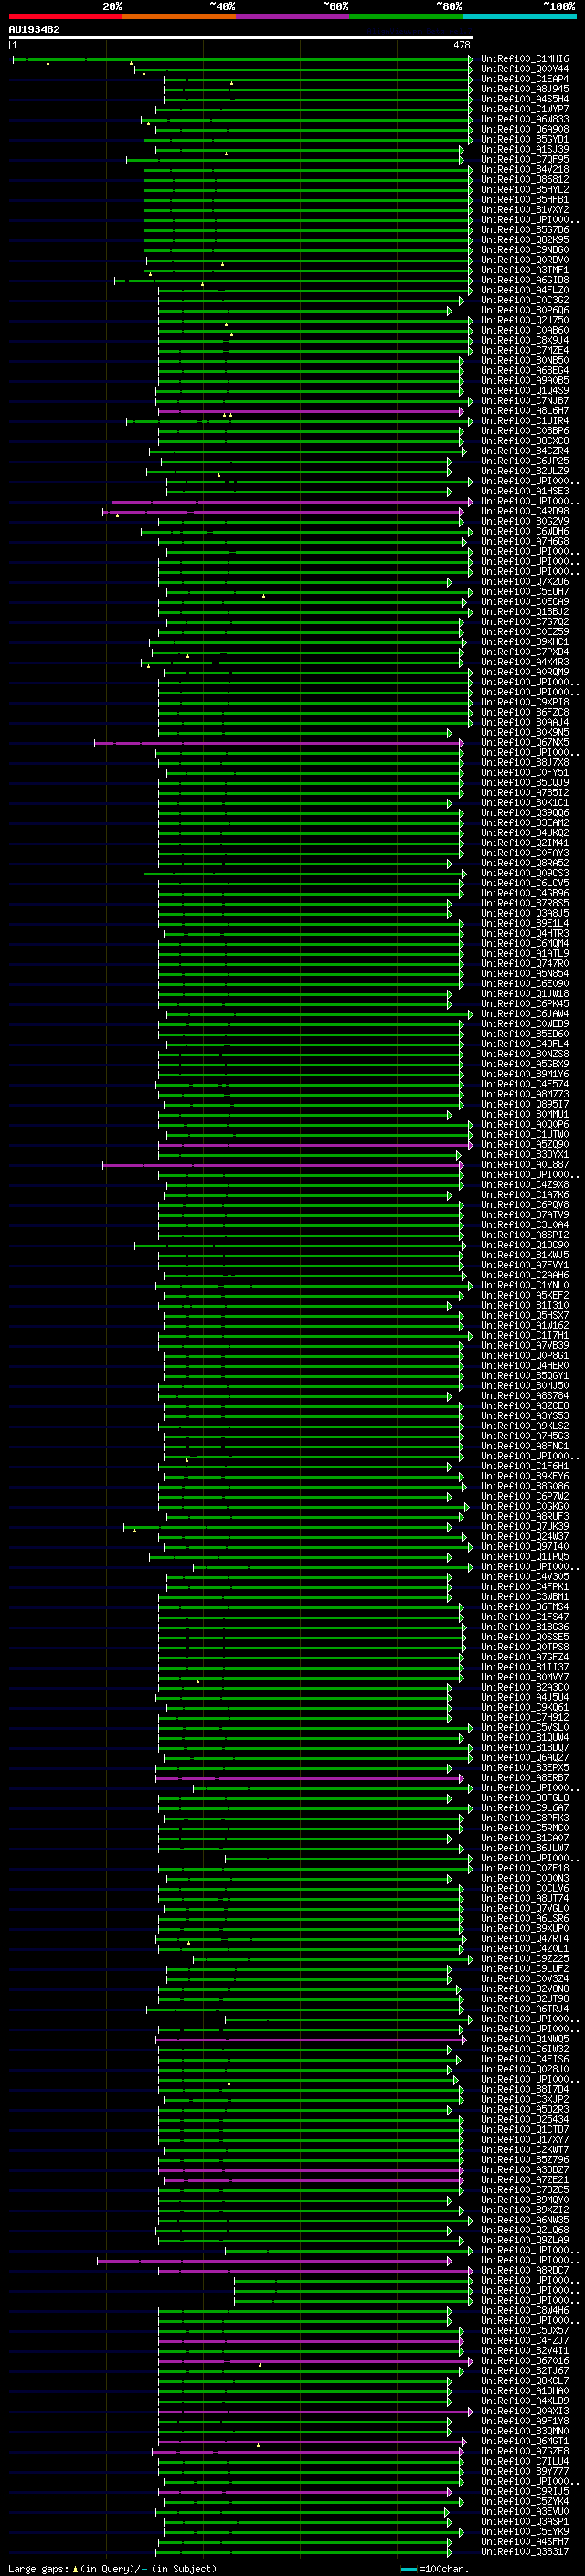The width and height of the screenshot is (585, 2576).
Task: Select hit UniRef100_C0C3G2
Action: 525,301
